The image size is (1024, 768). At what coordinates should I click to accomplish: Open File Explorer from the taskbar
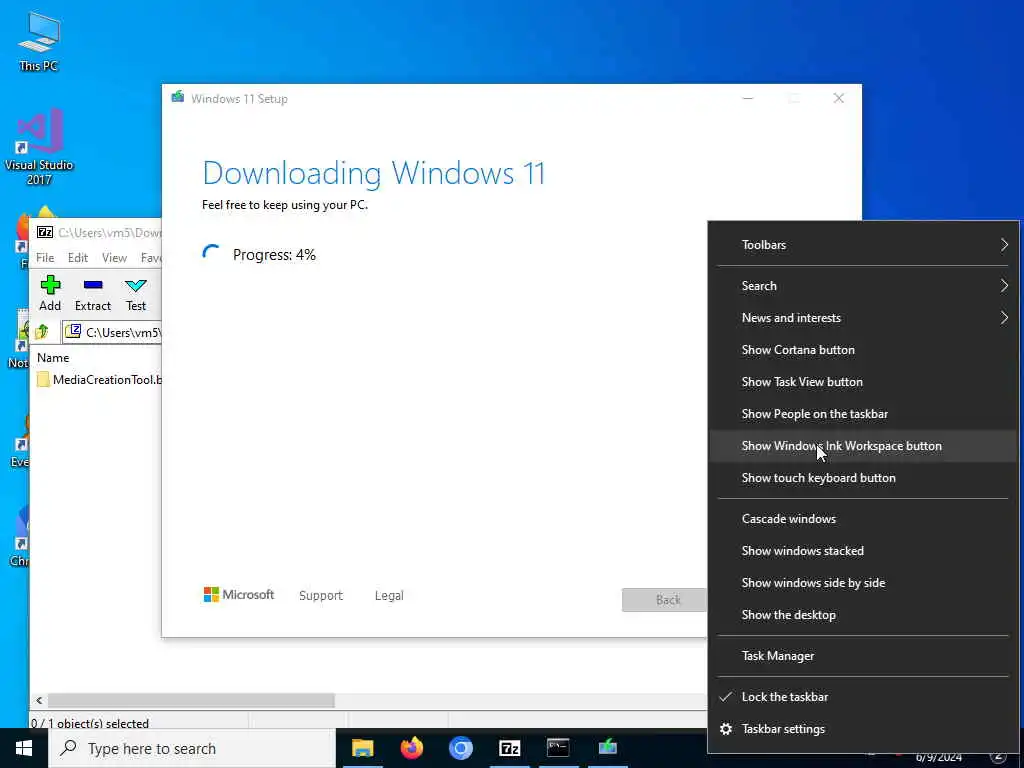(362, 748)
